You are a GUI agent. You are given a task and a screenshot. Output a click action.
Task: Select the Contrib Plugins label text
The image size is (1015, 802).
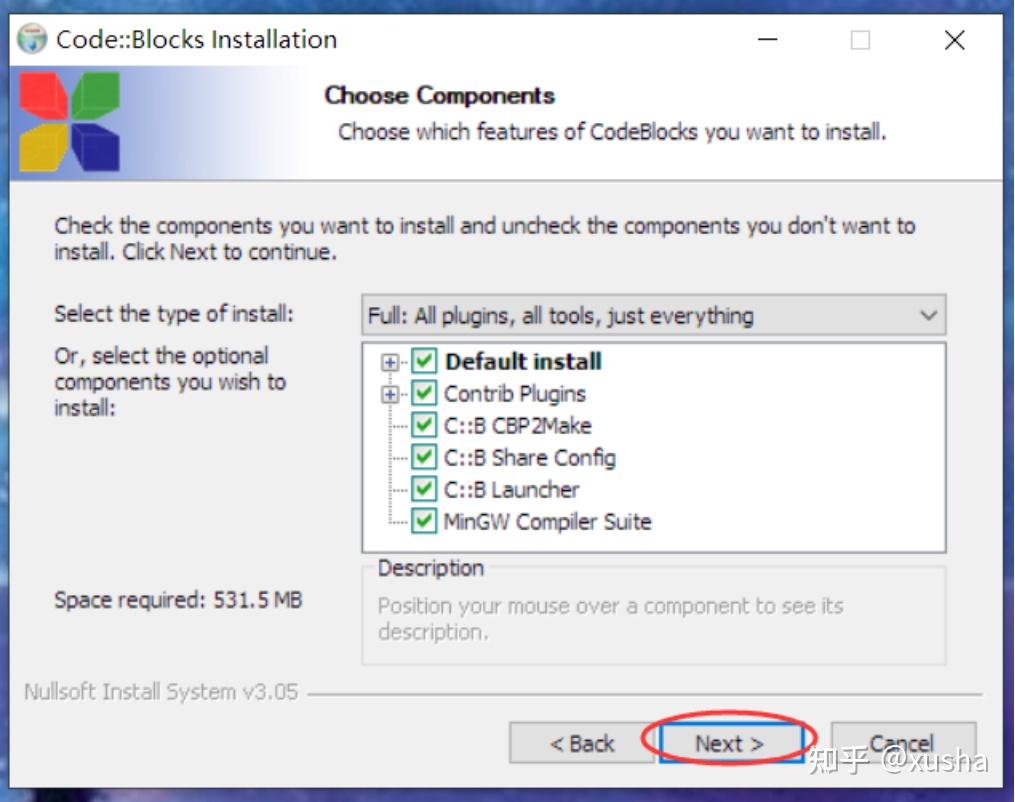[515, 393]
